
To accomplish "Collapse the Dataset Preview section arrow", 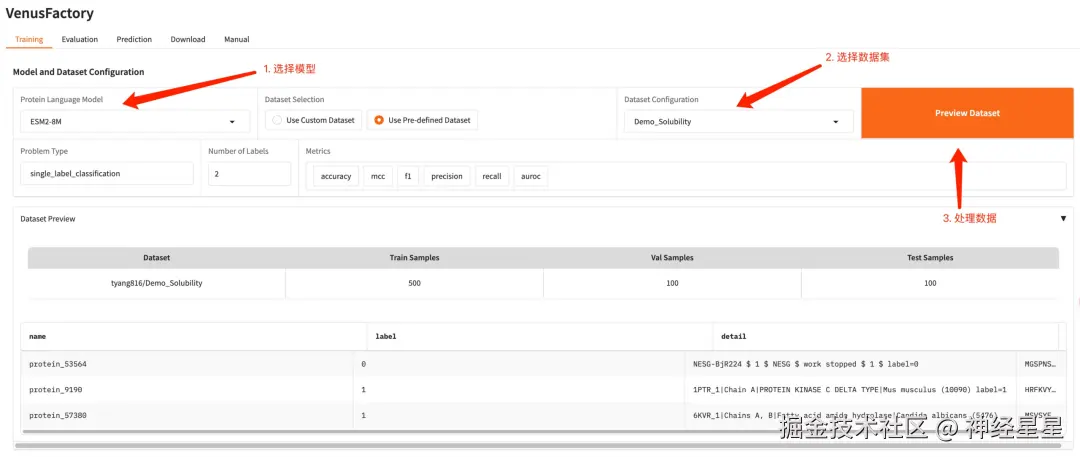I will pos(1063,219).
